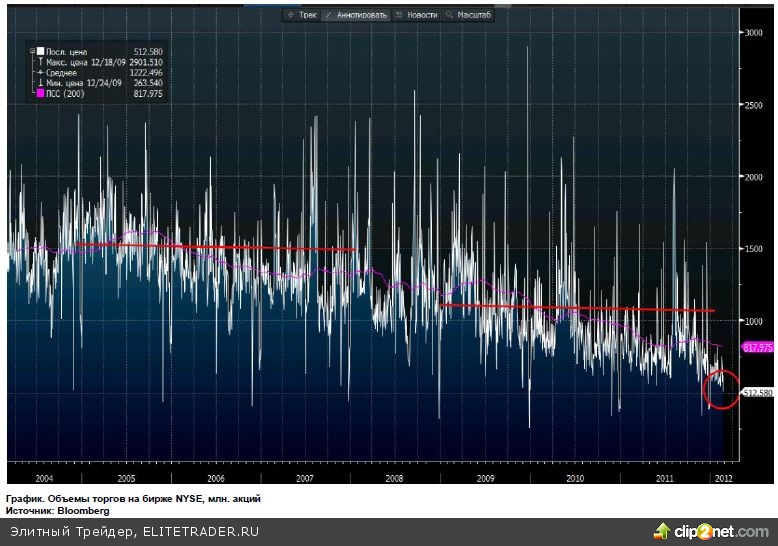Click the red circle marking latest volume
The height and width of the screenshot is (546, 778).
pos(721,389)
